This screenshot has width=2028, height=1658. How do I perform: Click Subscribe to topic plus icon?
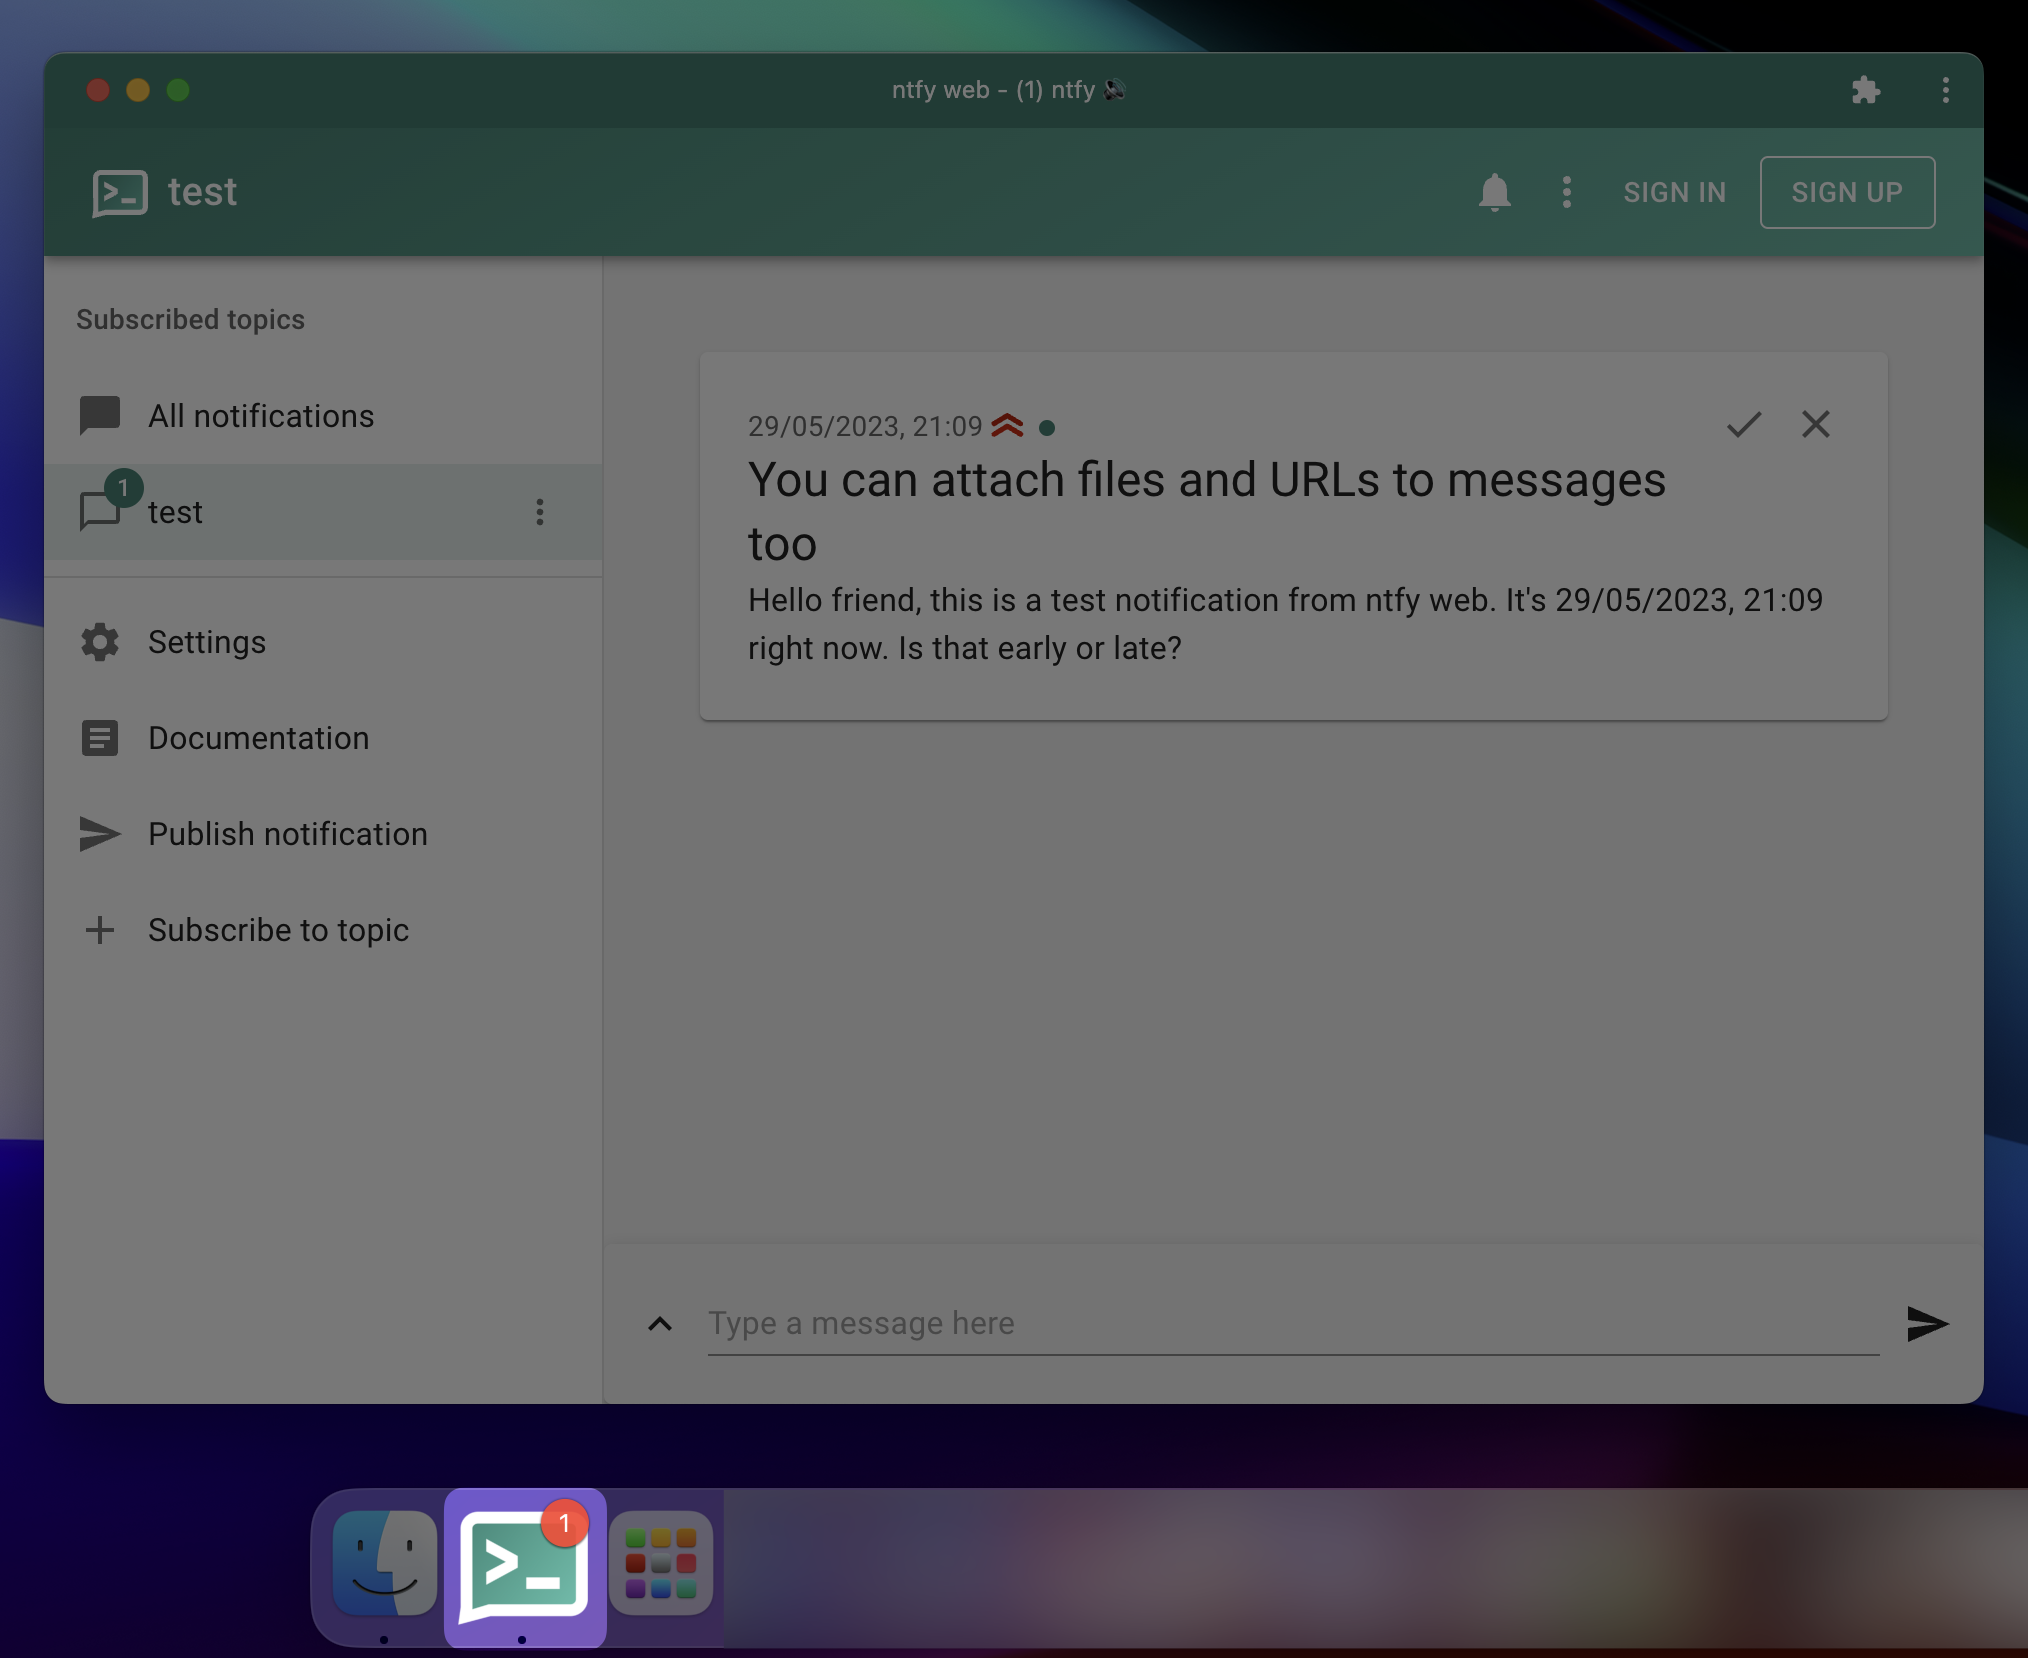(x=100, y=930)
